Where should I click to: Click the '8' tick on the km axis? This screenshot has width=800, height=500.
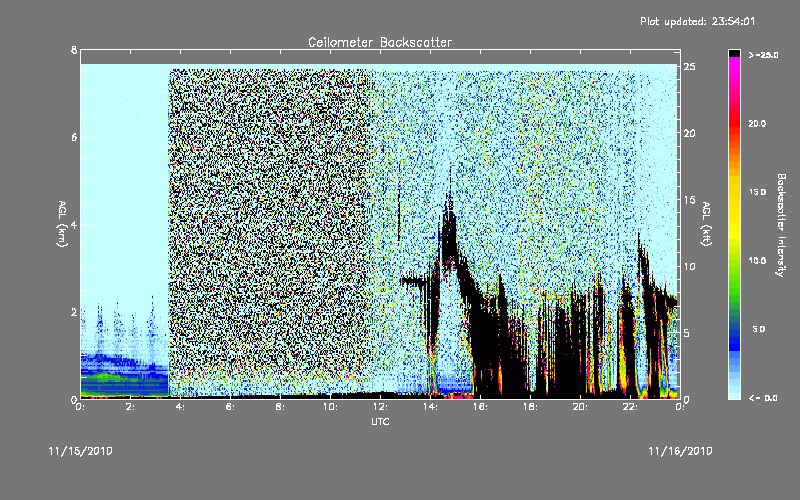[74, 50]
